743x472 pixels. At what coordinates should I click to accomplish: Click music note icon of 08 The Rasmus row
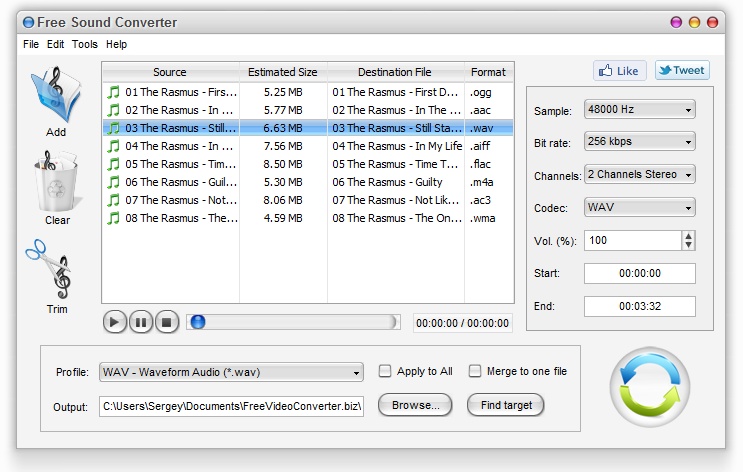(113, 218)
